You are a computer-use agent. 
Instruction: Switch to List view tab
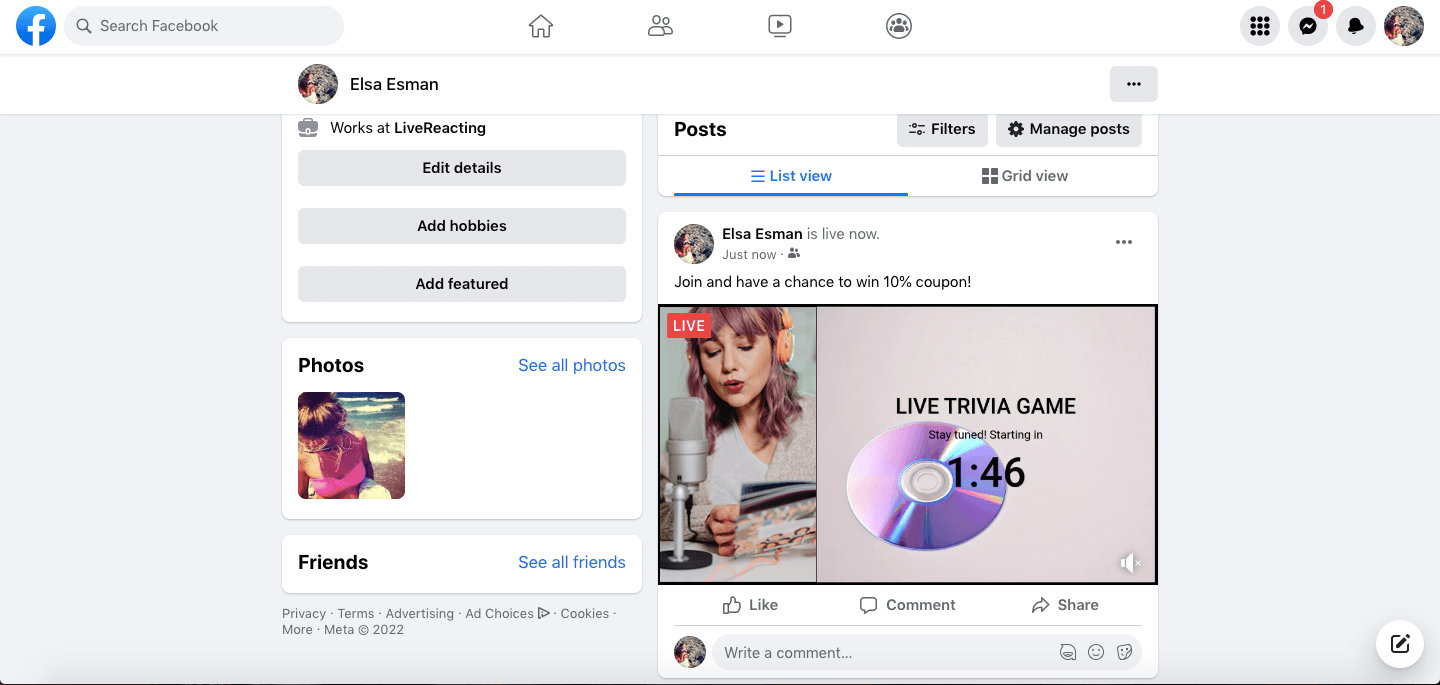click(791, 176)
